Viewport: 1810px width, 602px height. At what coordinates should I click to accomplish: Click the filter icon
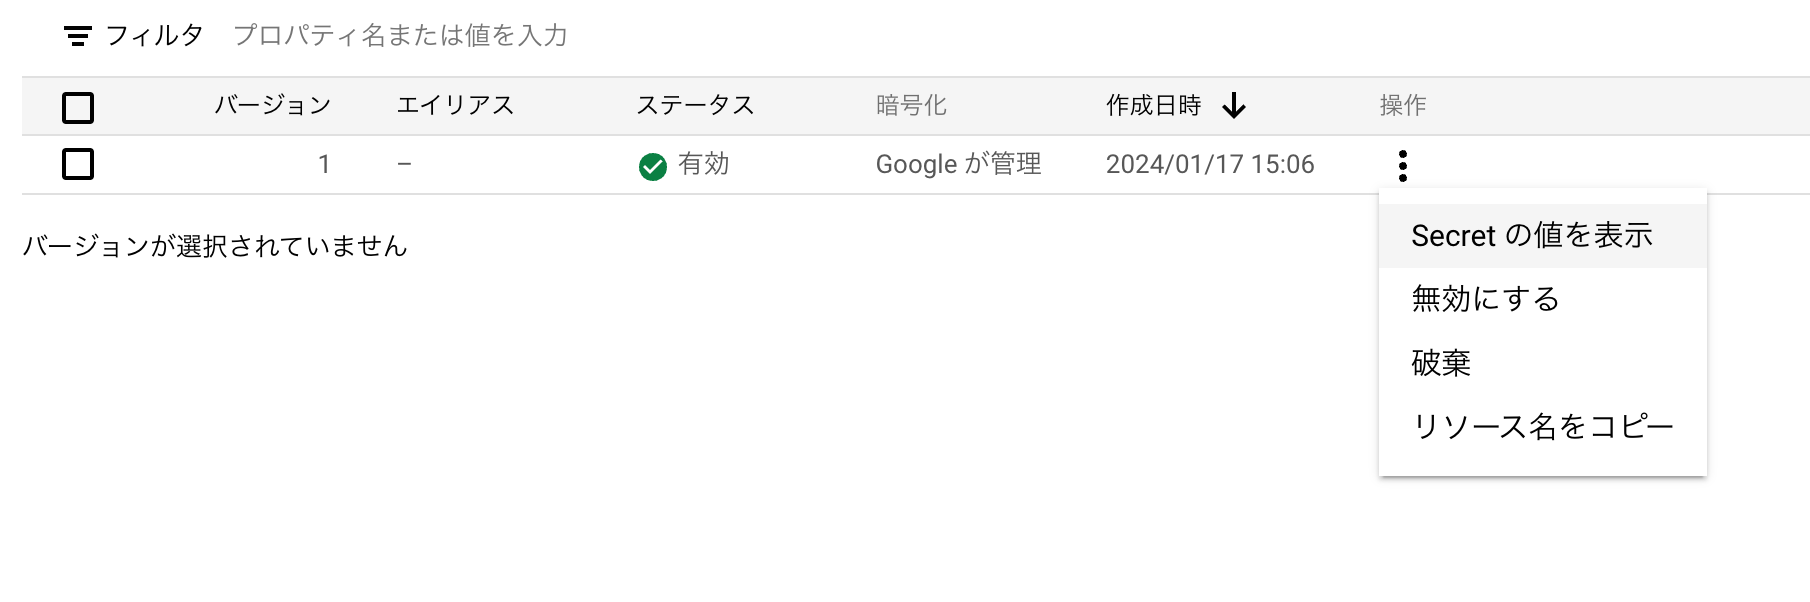pyautogui.click(x=77, y=37)
